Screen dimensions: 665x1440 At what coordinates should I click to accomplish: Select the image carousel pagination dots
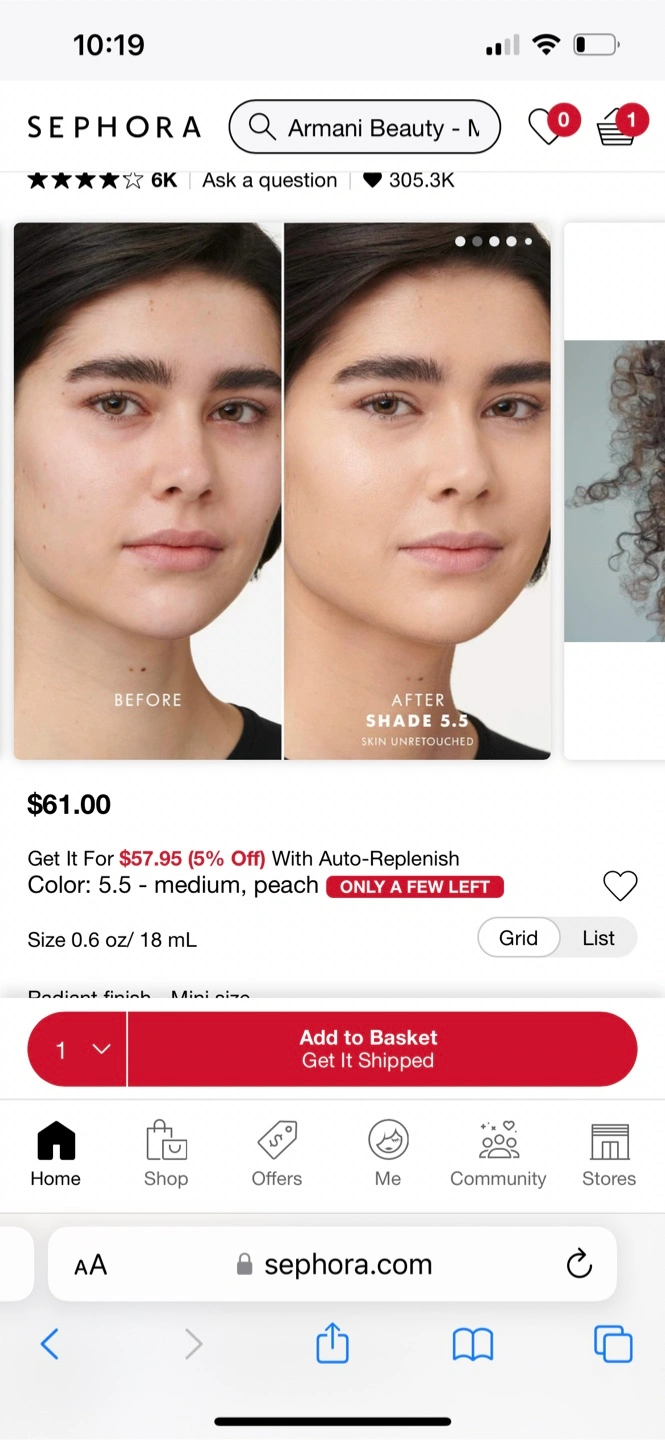click(494, 241)
